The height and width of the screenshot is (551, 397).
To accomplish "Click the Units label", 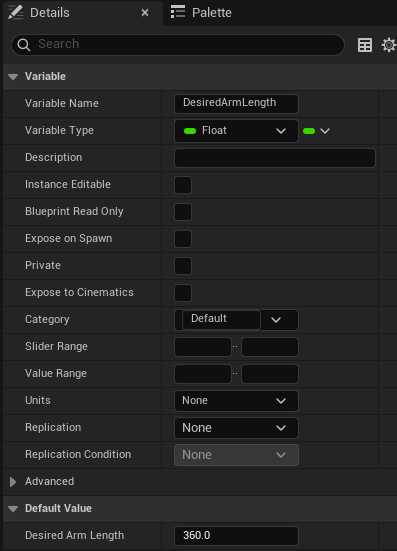I will tap(38, 400).
